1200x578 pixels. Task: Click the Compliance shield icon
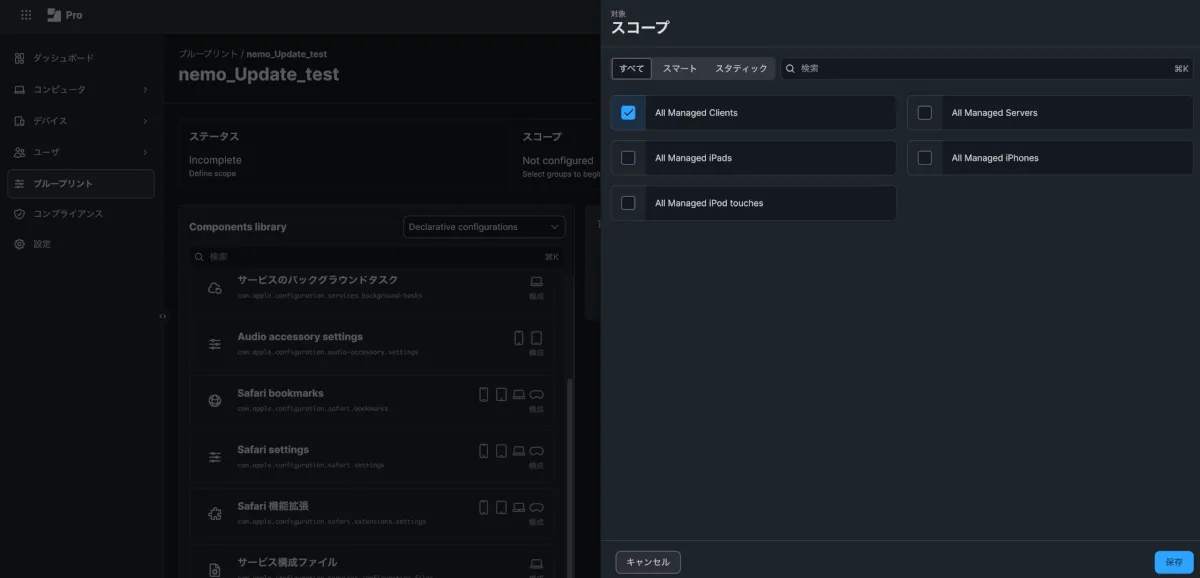click(20, 214)
